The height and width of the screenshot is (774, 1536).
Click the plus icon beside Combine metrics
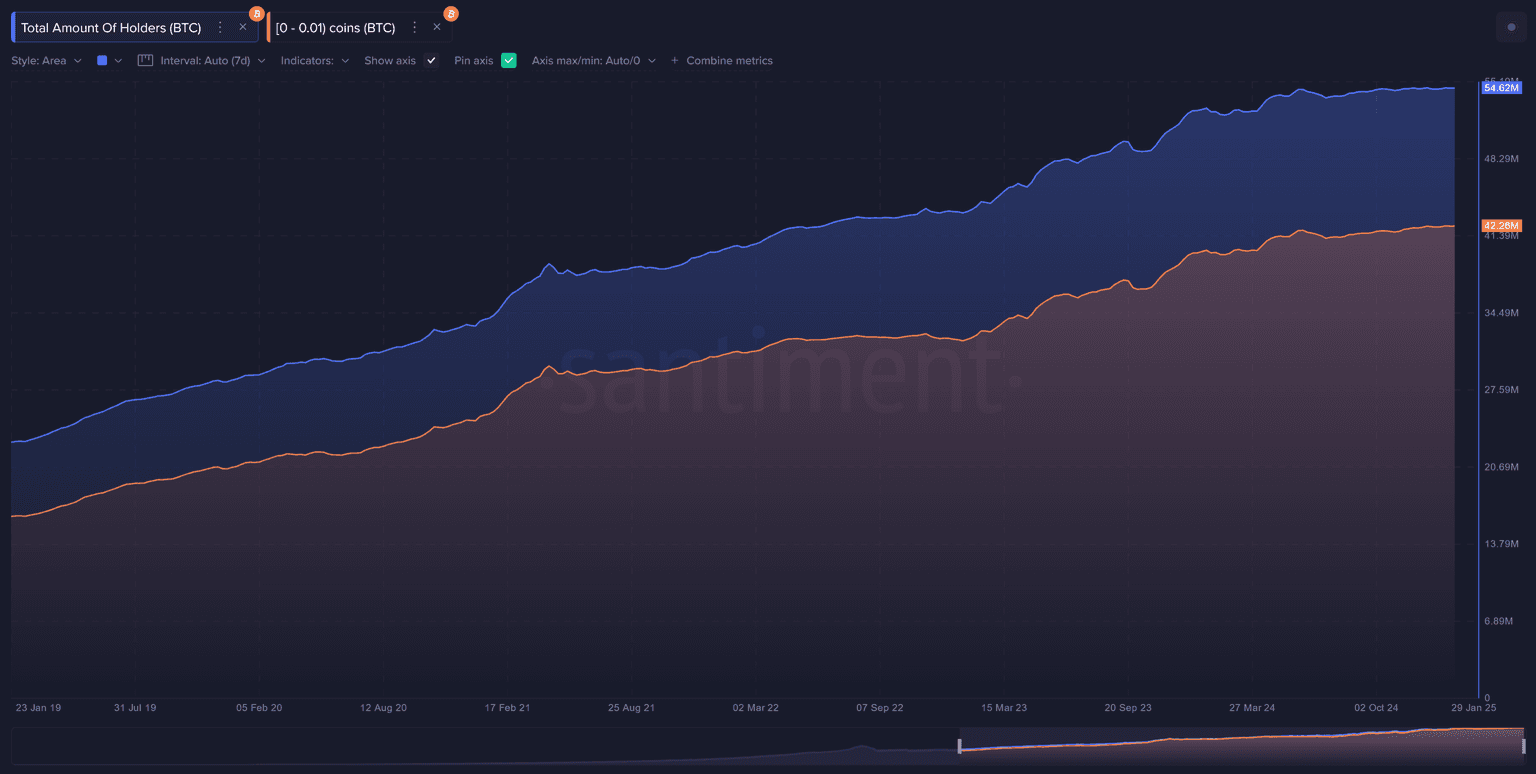675,61
